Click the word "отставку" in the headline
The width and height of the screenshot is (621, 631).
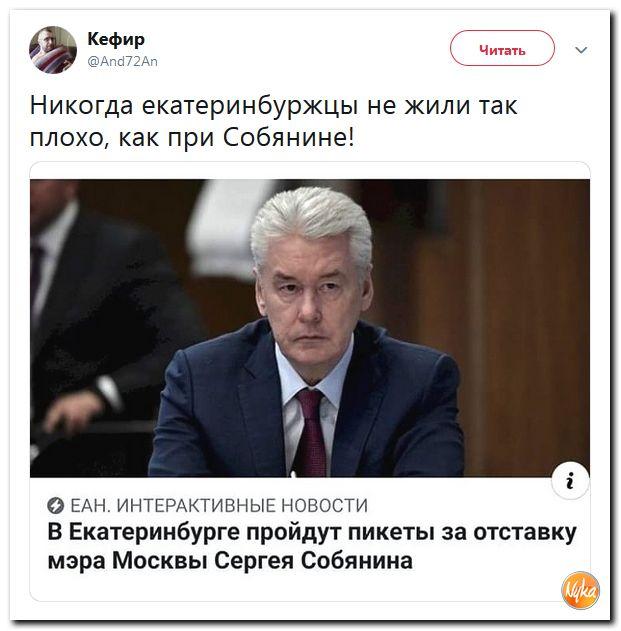tap(525, 532)
